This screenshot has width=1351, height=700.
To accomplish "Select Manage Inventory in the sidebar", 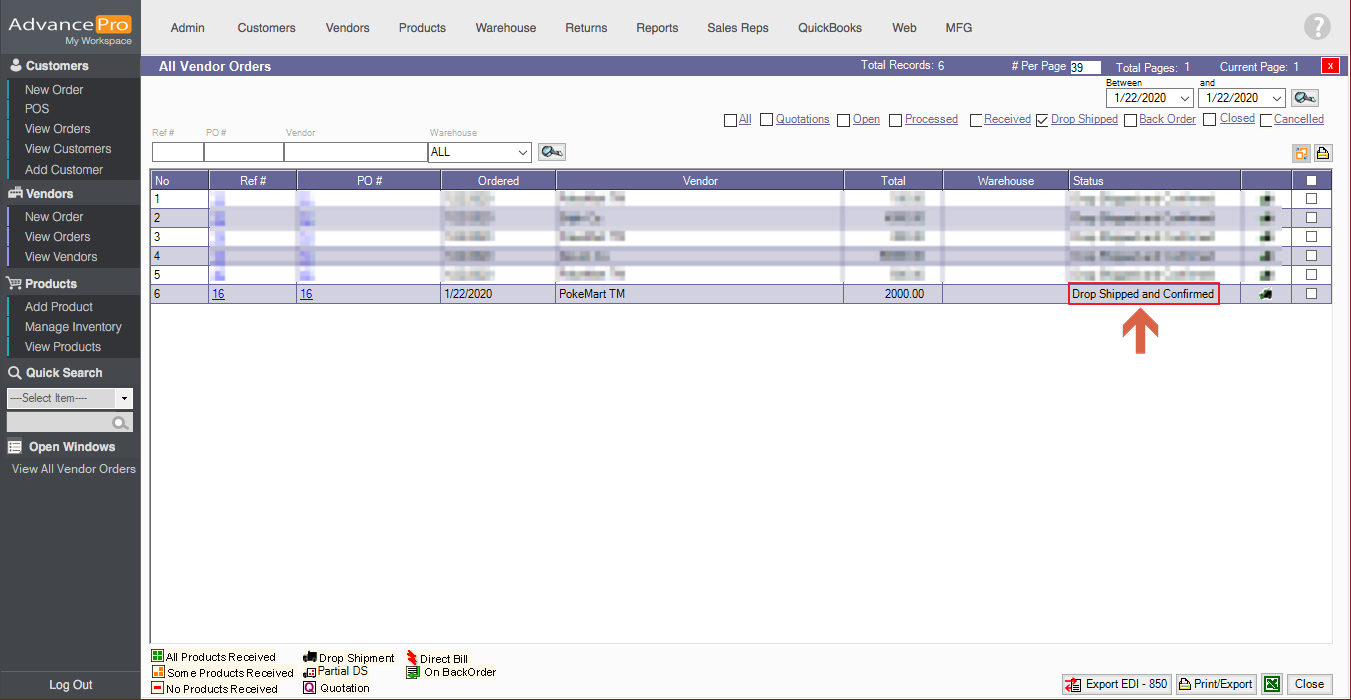I will pos(73,327).
